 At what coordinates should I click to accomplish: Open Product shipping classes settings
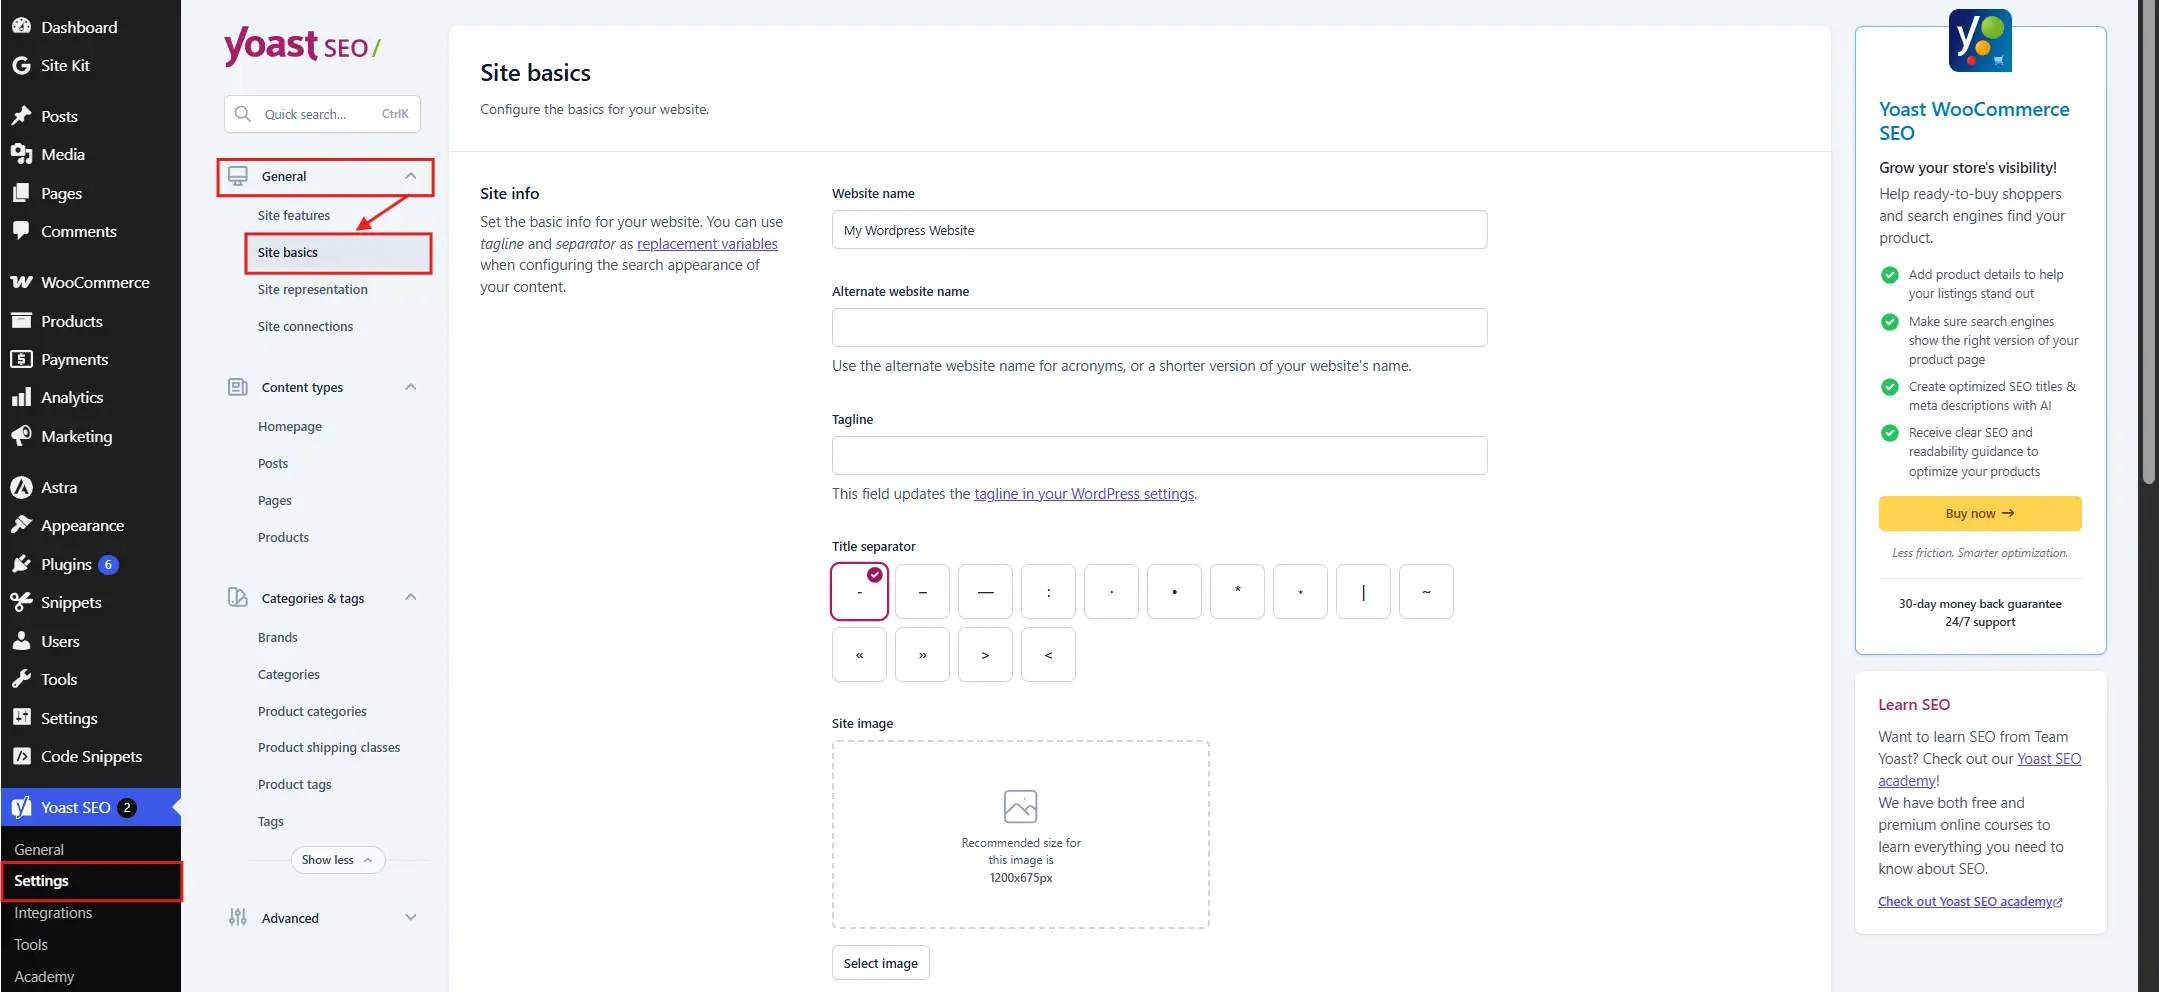(x=329, y=747)
